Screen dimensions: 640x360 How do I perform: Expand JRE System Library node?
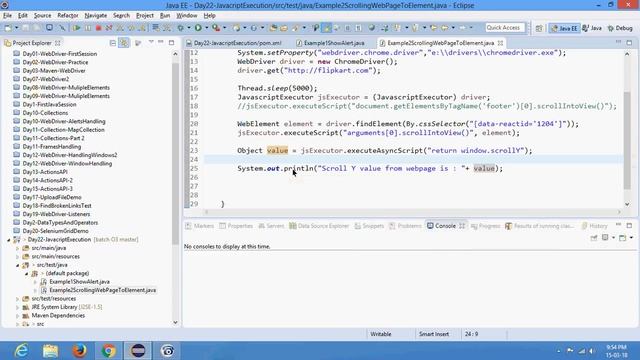pyautogui.click(x=18, y=307)
